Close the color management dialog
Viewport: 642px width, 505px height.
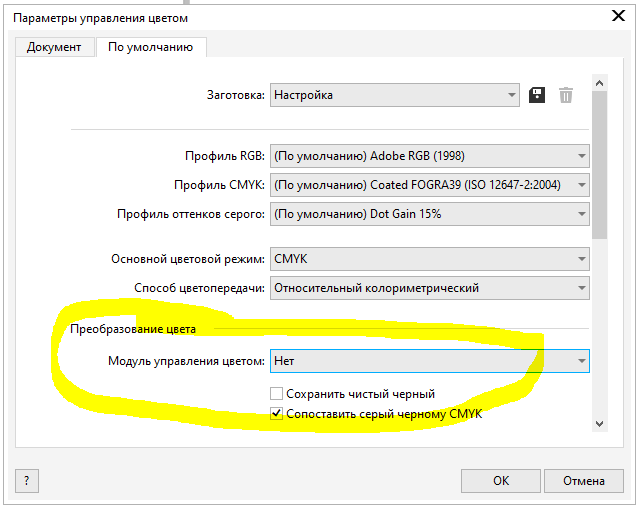pos(618,16)
